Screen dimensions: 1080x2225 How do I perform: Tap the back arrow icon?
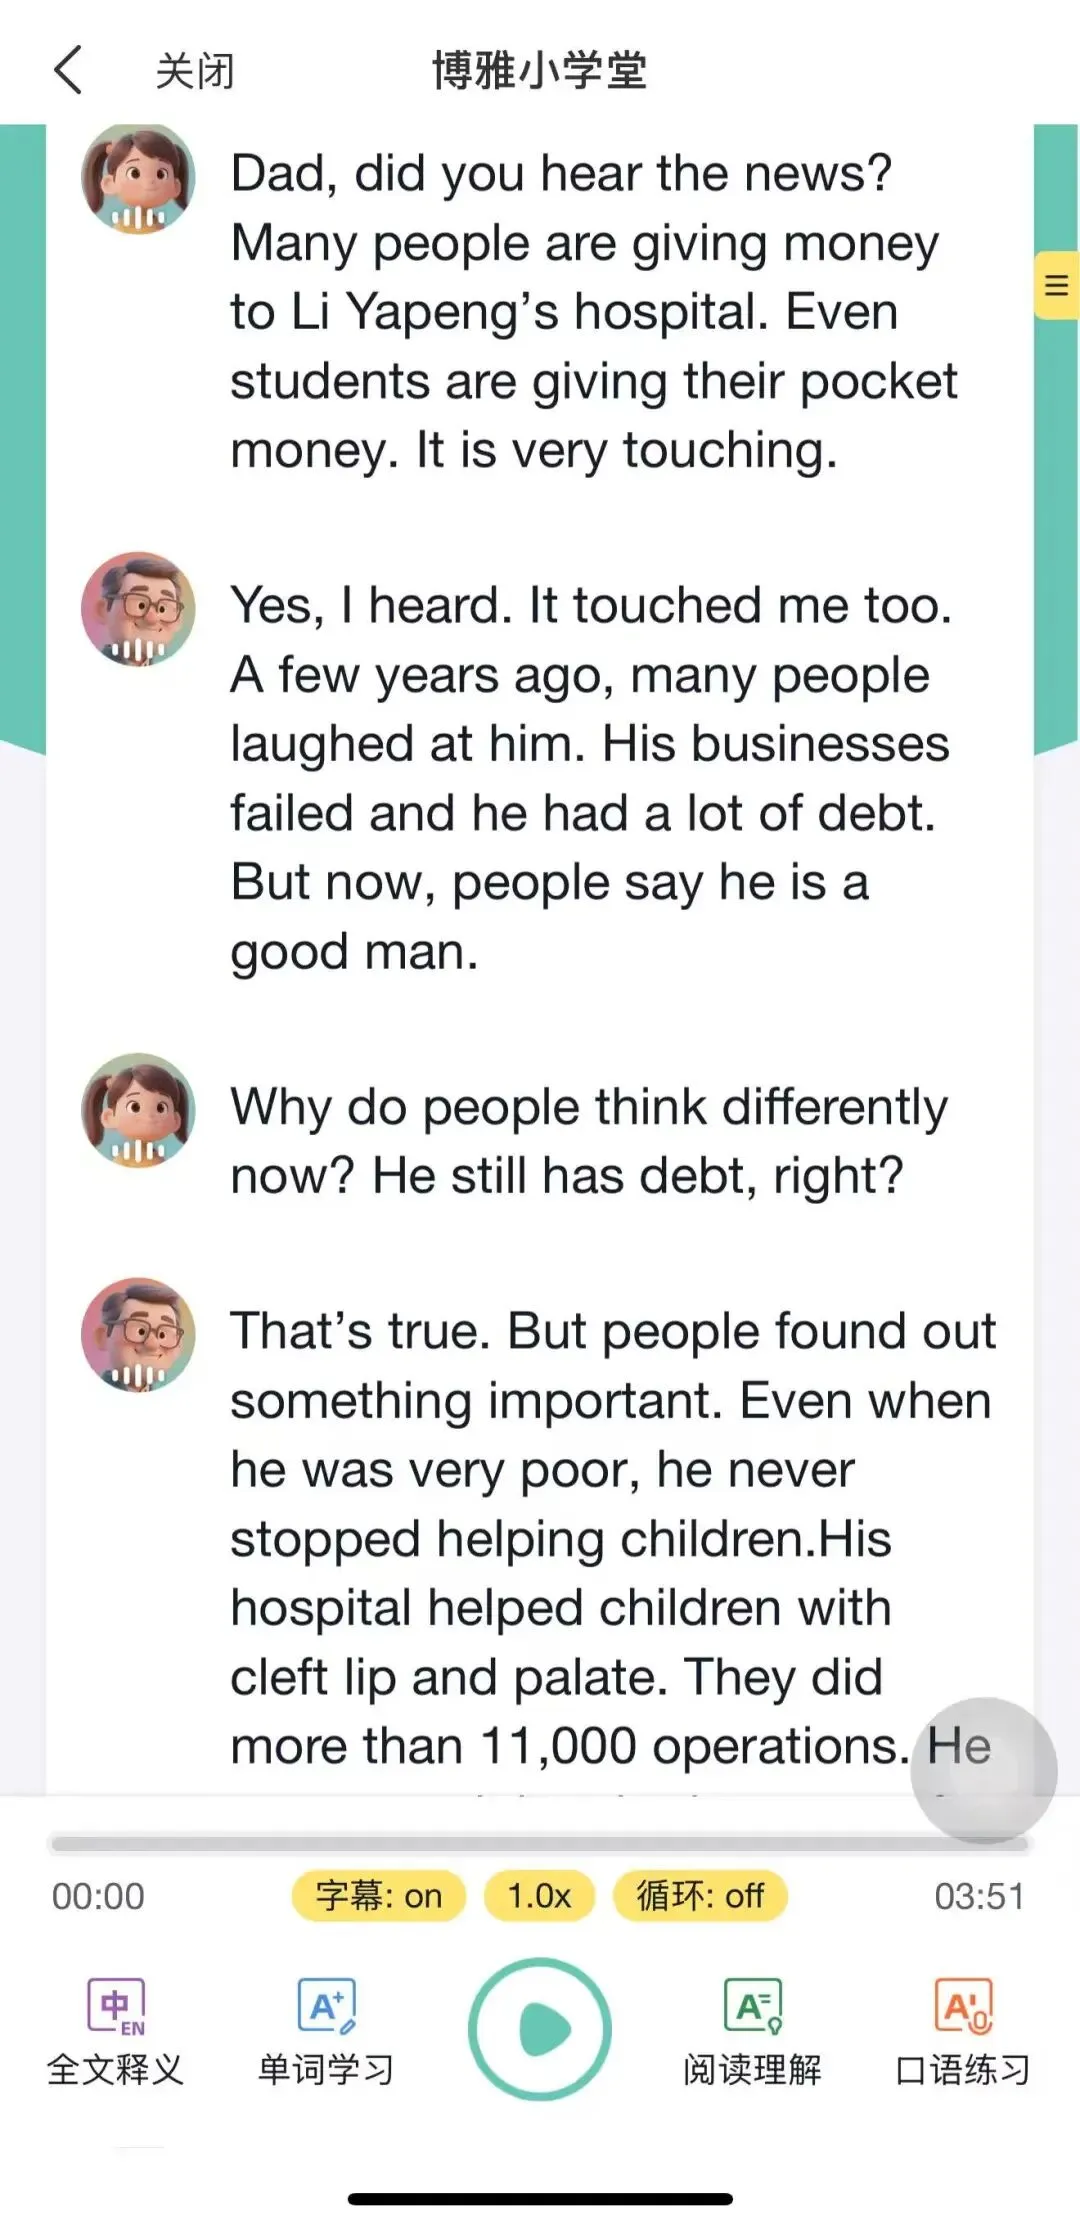(68, 71)
